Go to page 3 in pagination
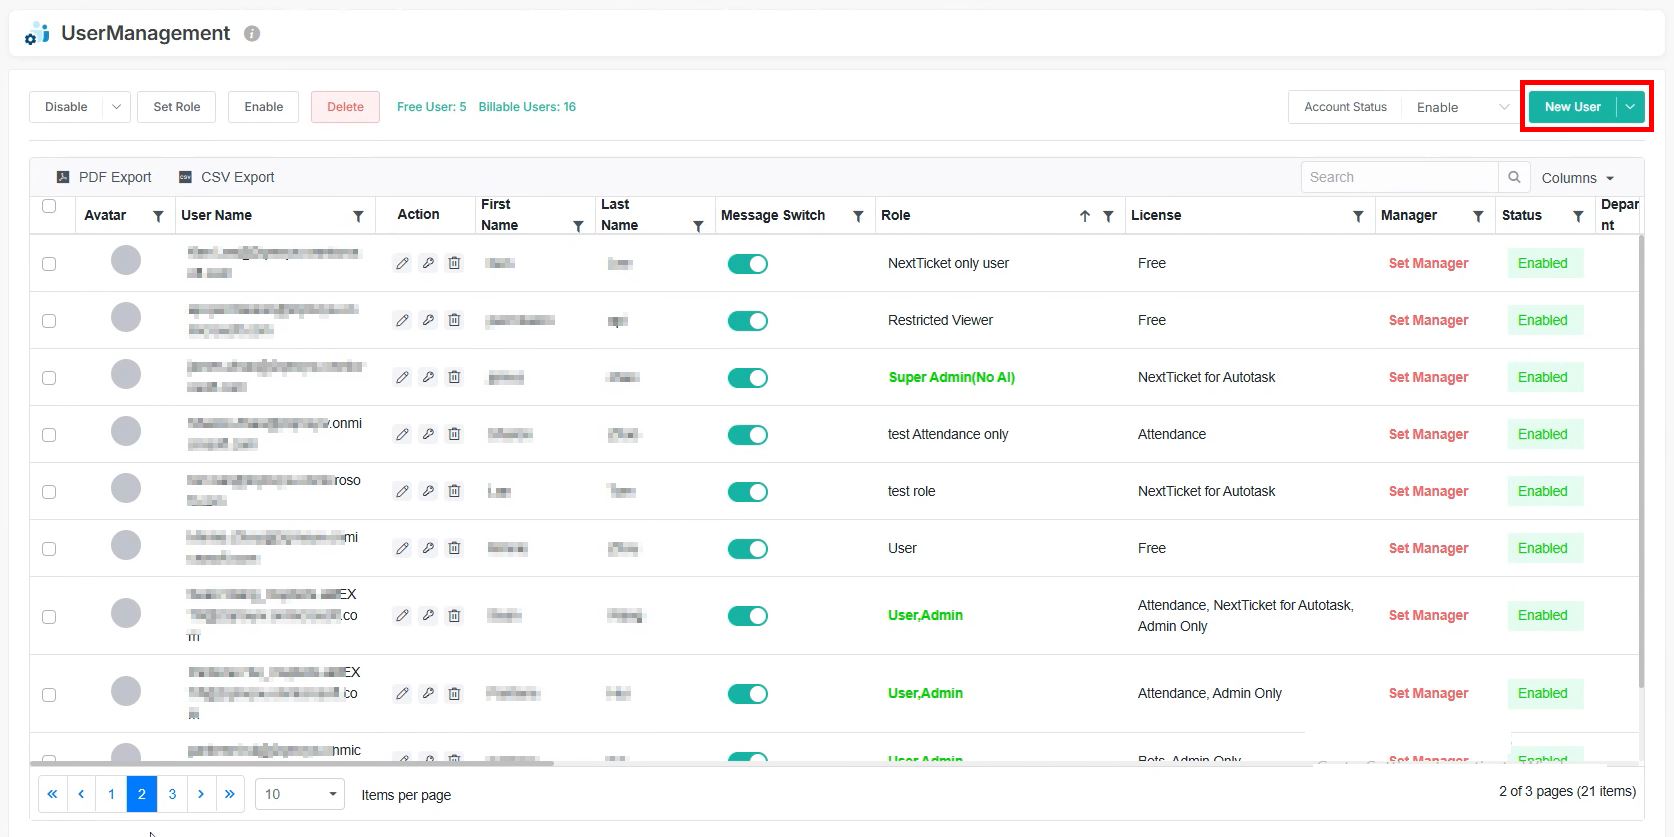This screenshot has height=837, width=1674. (172, 794)
